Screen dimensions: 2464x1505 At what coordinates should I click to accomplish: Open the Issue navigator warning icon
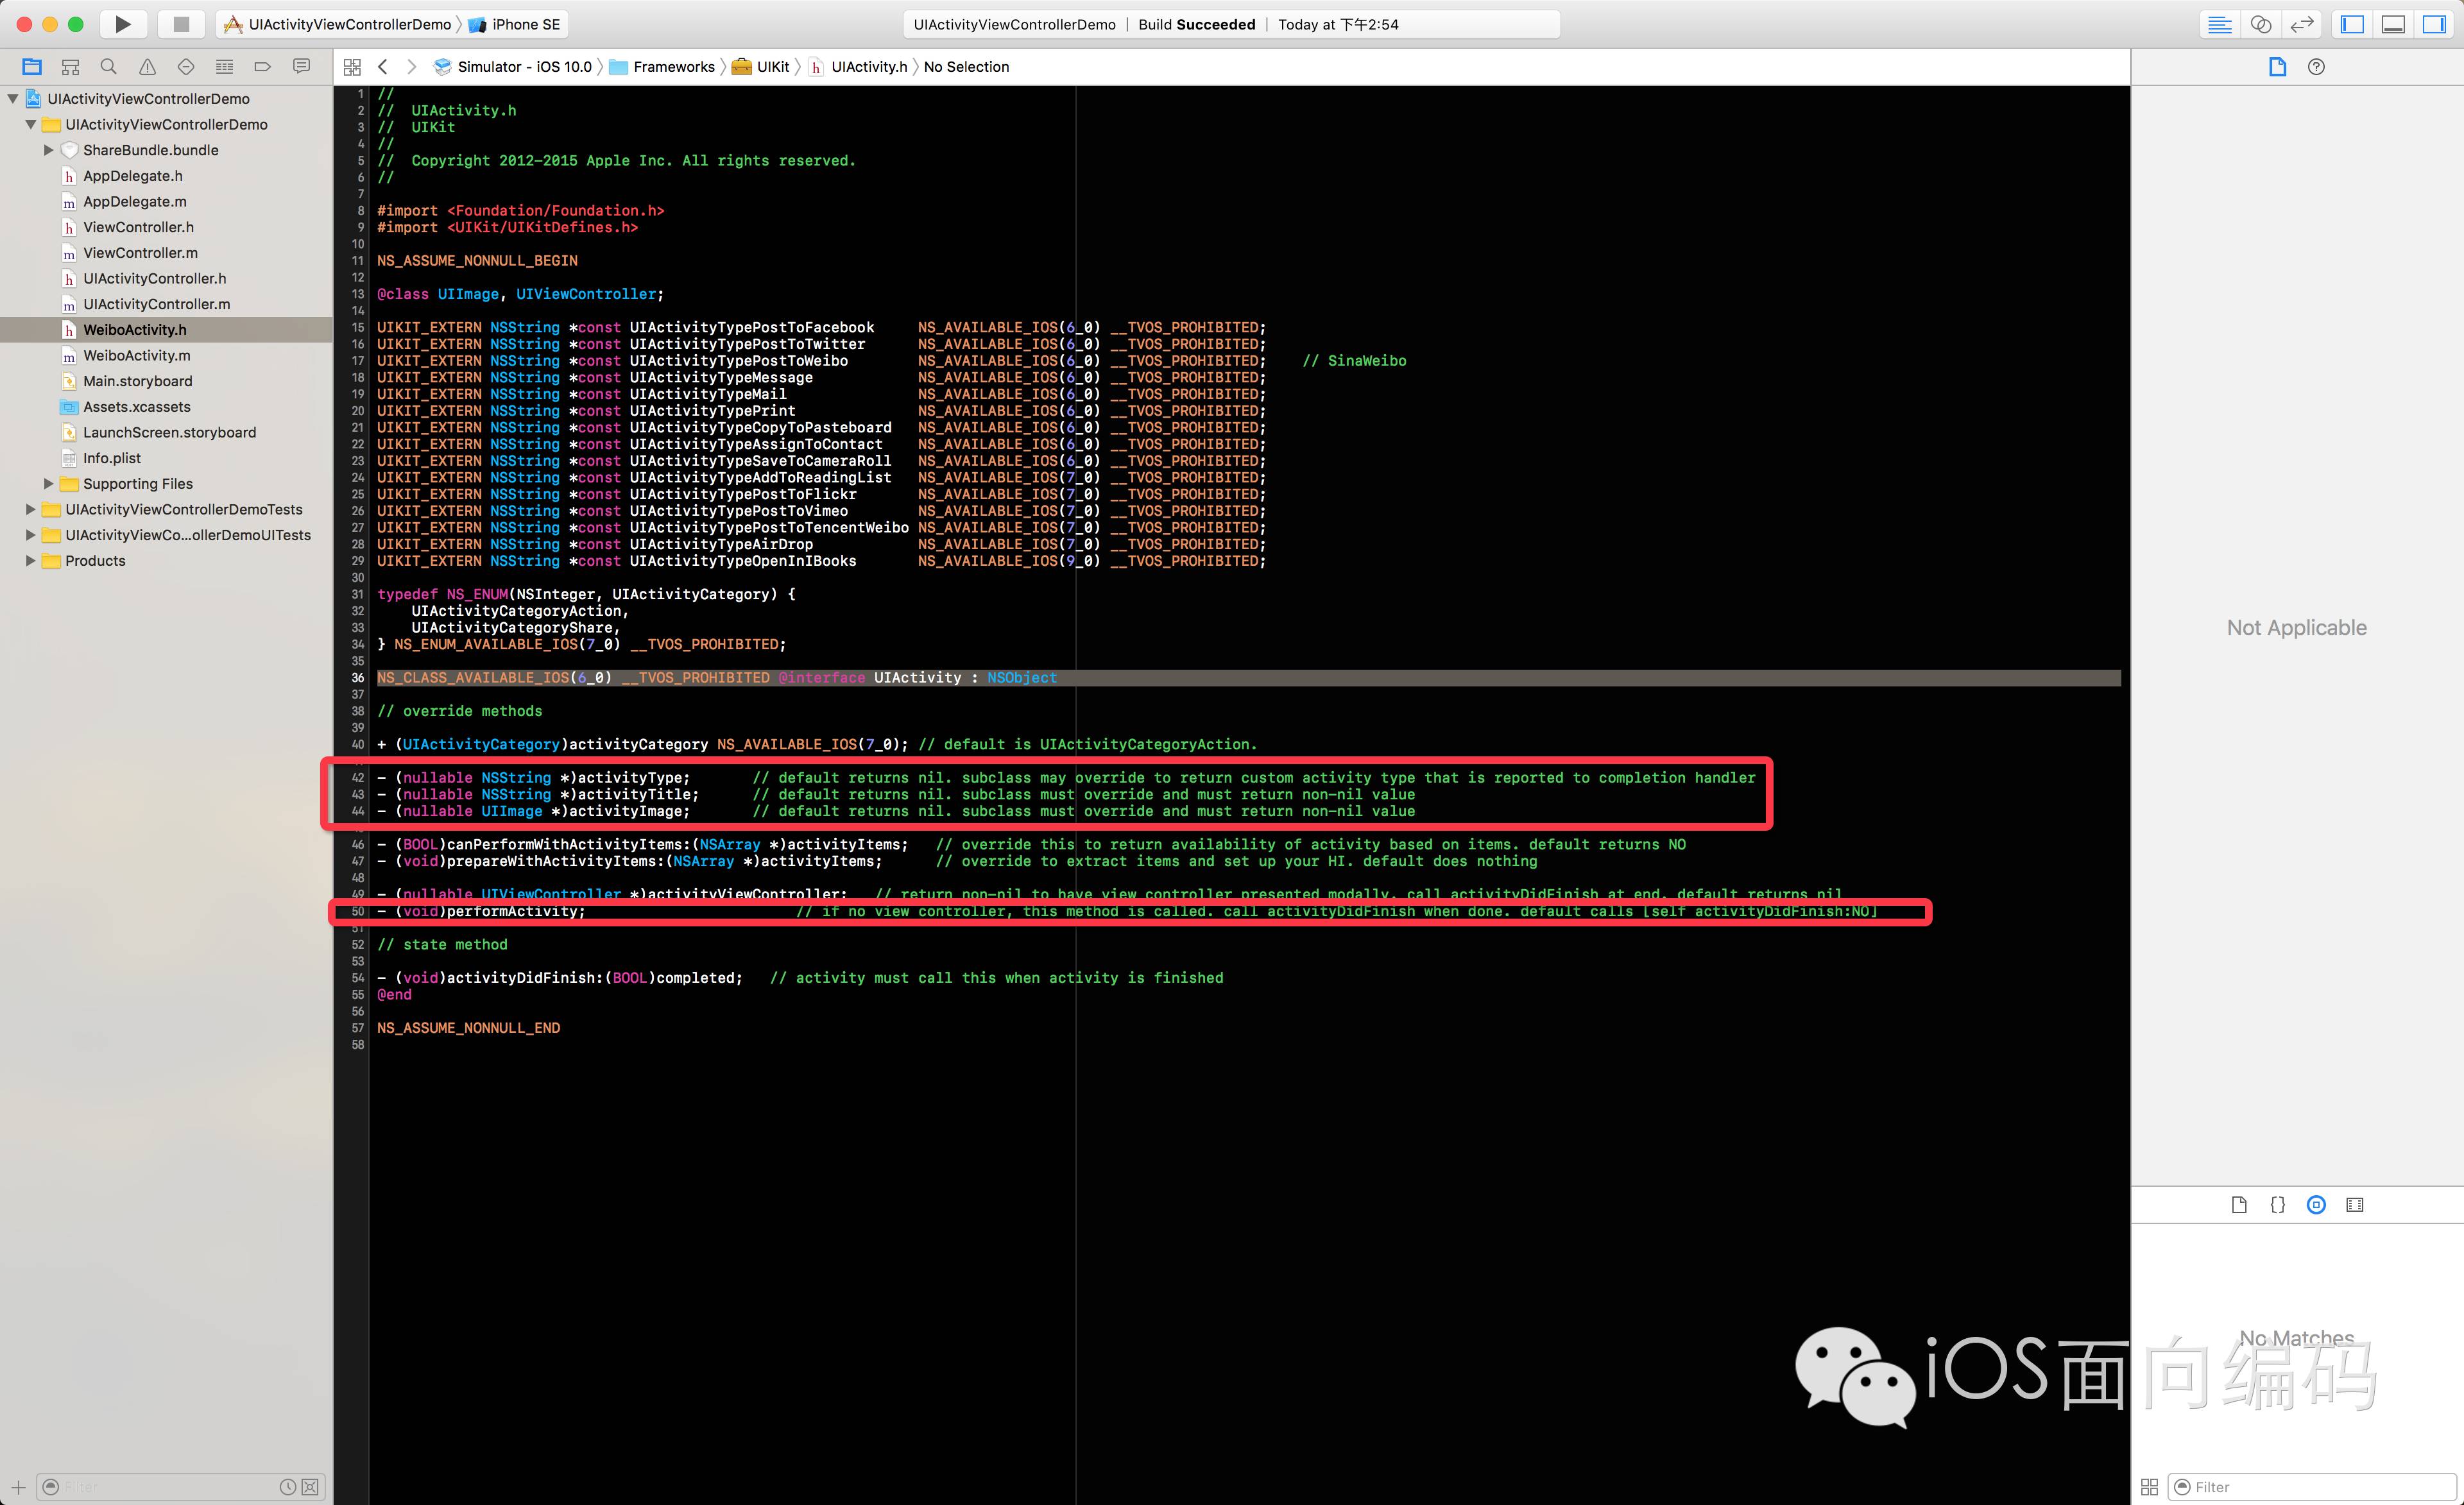tap(147, 67)
